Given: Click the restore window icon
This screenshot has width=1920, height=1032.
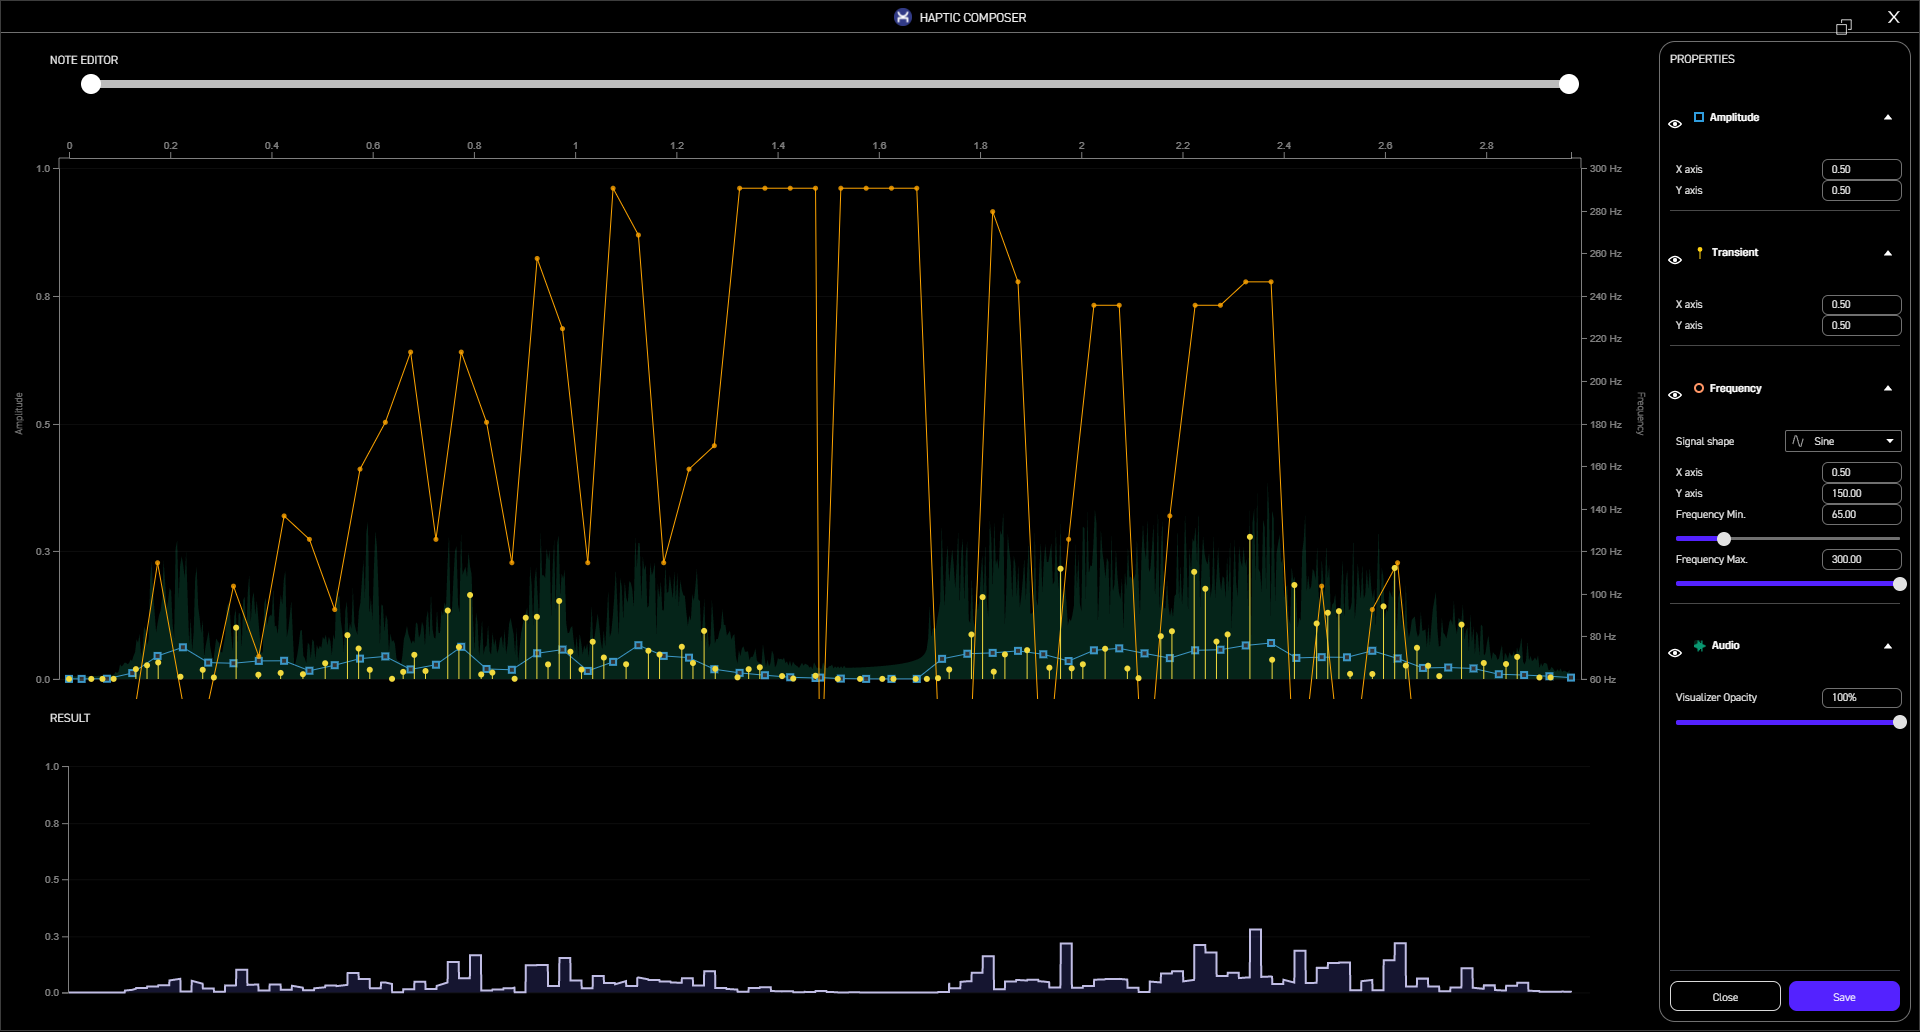Looking at the screenshot, I should click(x=1844, y=27).
